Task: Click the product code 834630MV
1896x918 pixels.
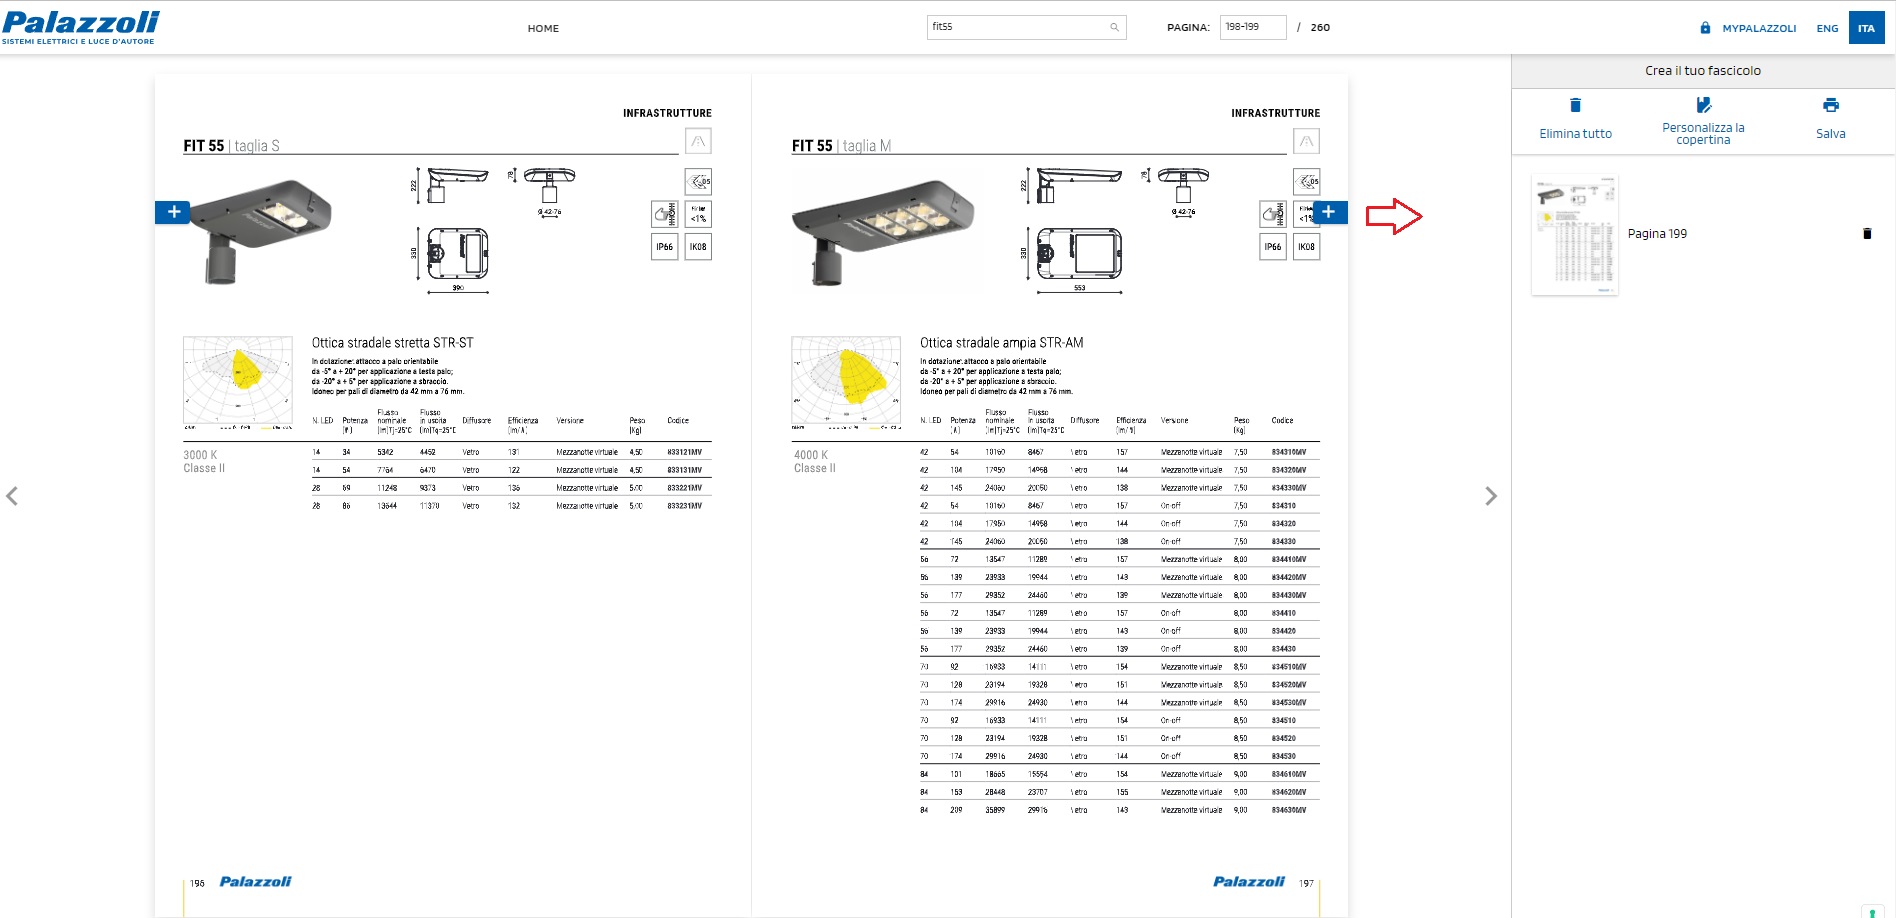Action: pos(1289,810)
